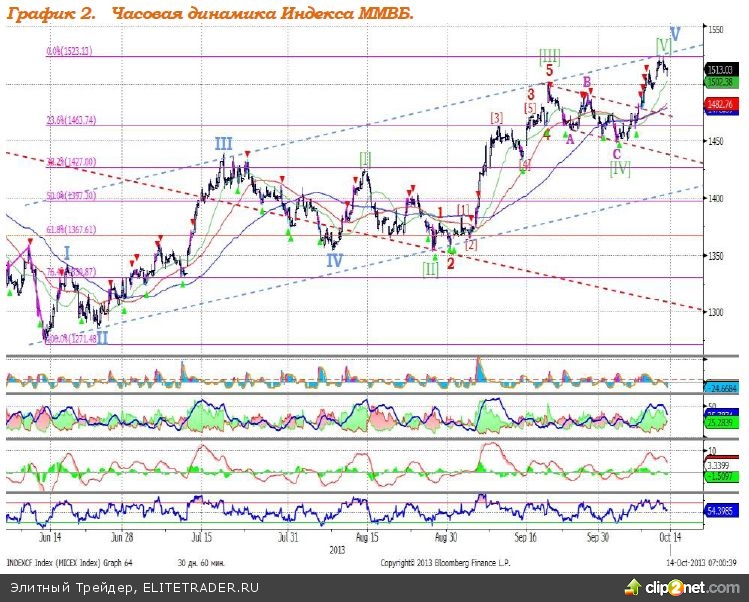Click the blue wave label II
This screenshot has height=602, width=749.
(103, 338)
